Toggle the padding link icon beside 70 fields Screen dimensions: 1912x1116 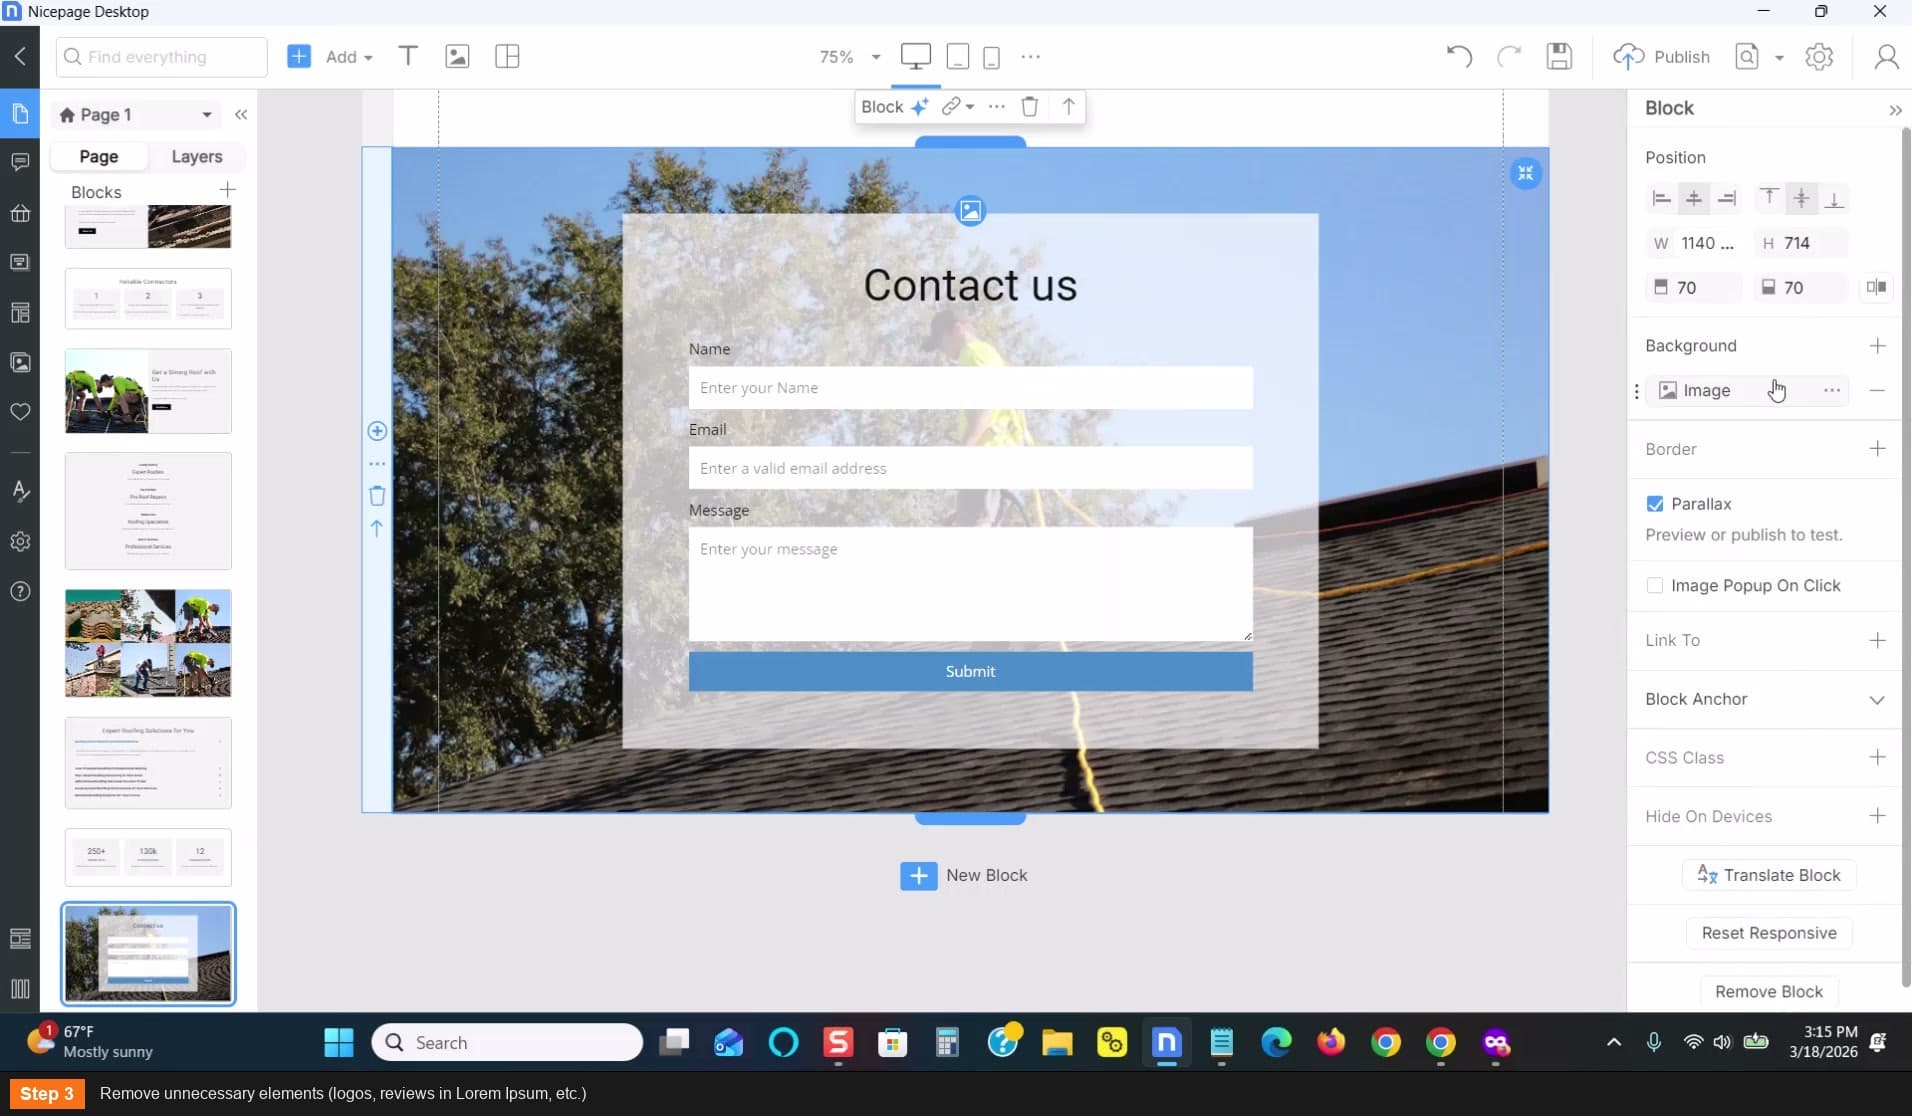[1876, 287]
